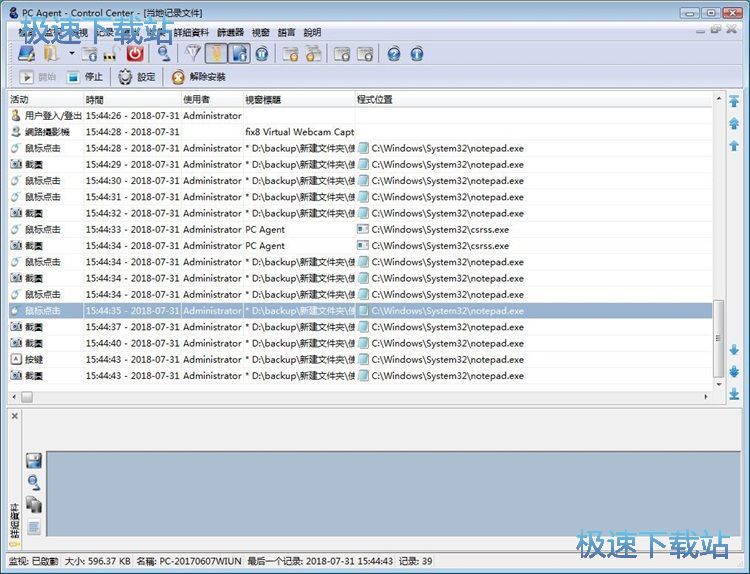Click the red power icon in toolbar
Screen dimensions: 750x574
(134, 54)
